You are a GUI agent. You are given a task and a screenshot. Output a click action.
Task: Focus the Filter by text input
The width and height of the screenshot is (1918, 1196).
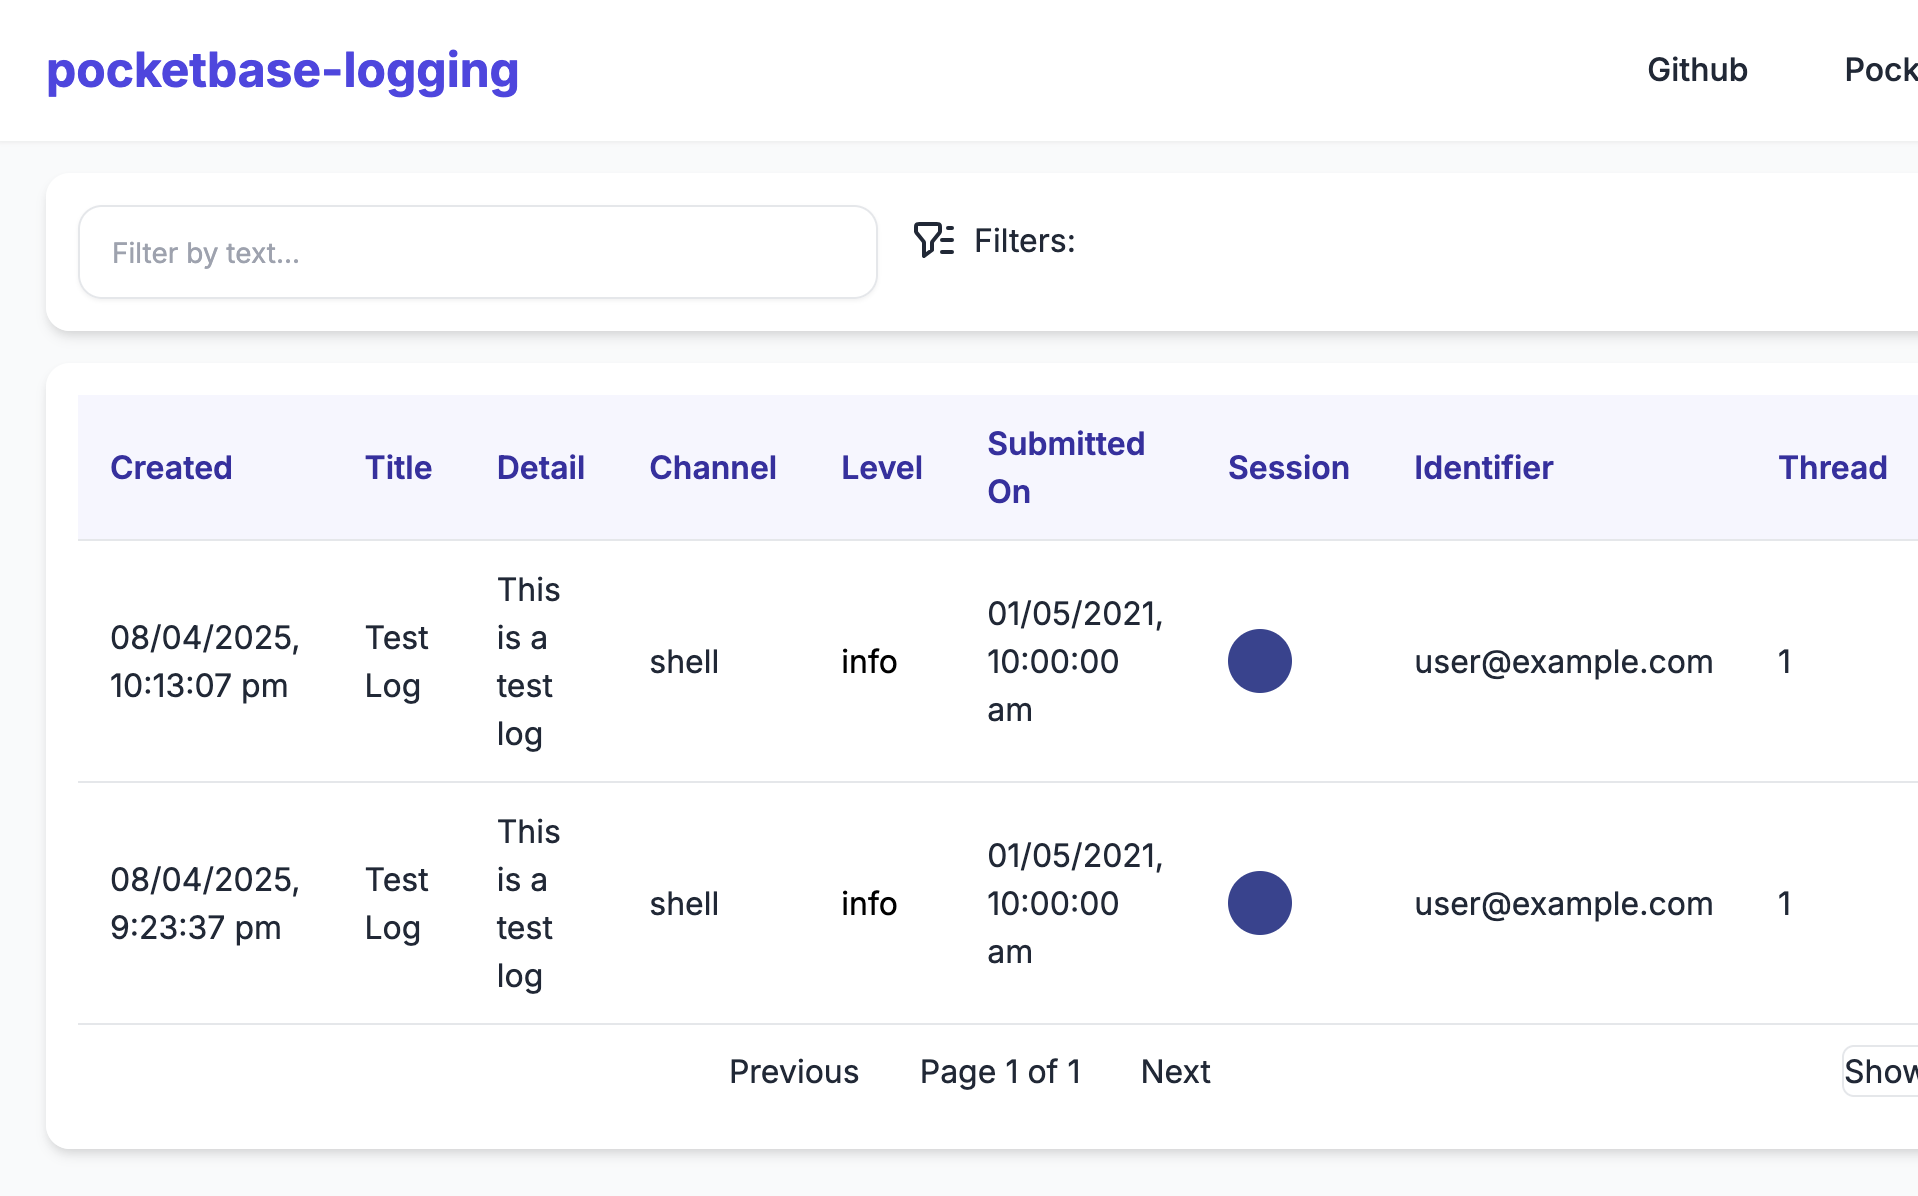click(478, 252)
